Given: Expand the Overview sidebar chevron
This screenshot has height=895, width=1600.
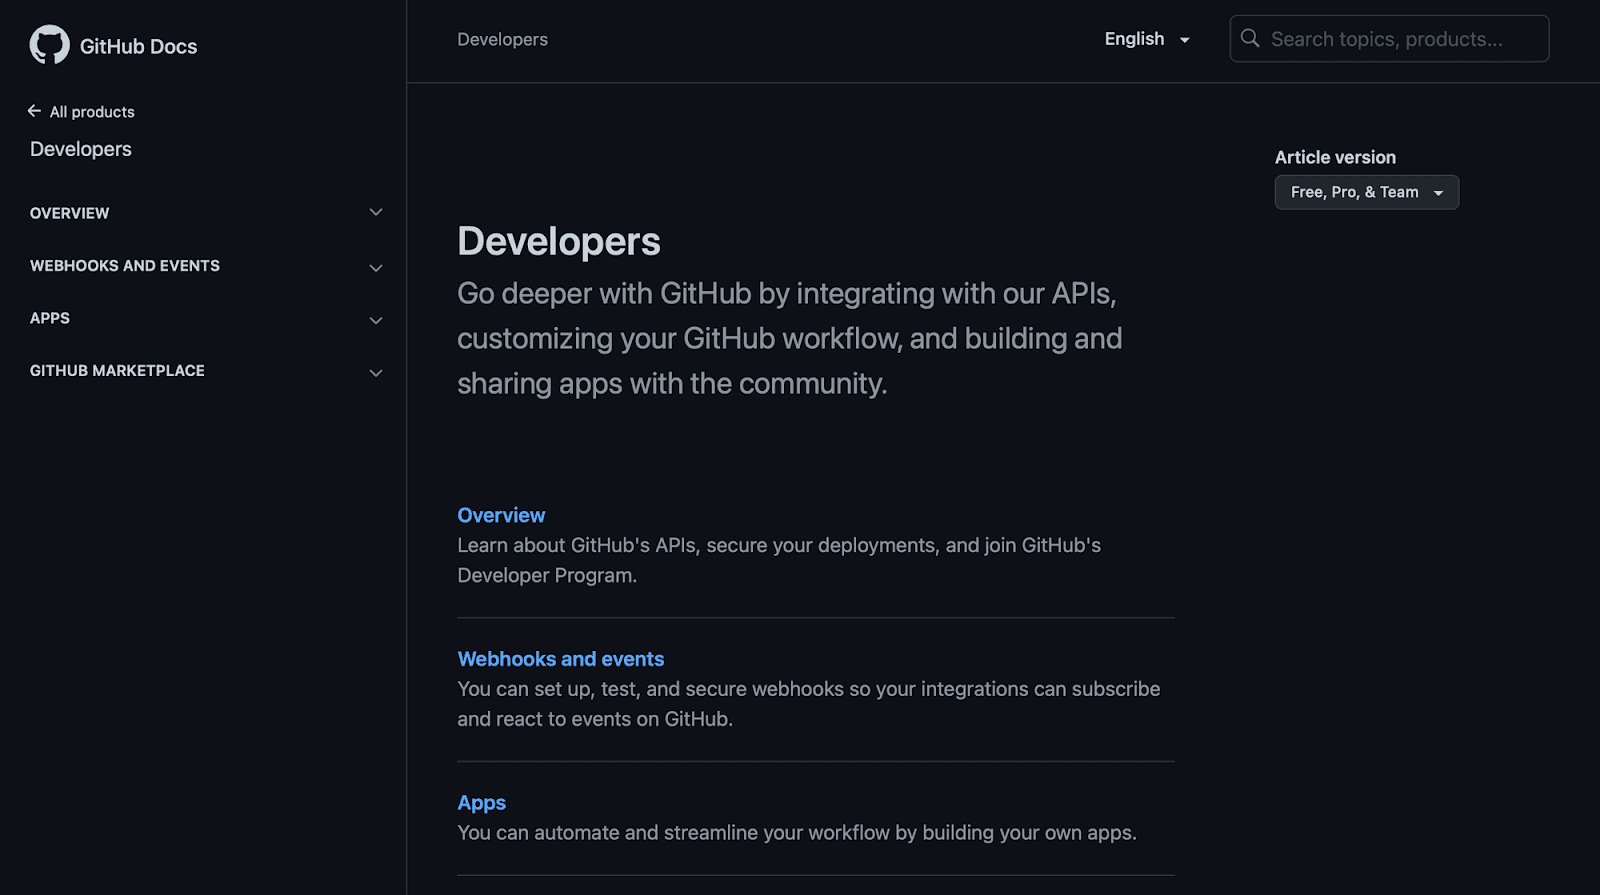Looking at the screenshot, I should [376, 212].
